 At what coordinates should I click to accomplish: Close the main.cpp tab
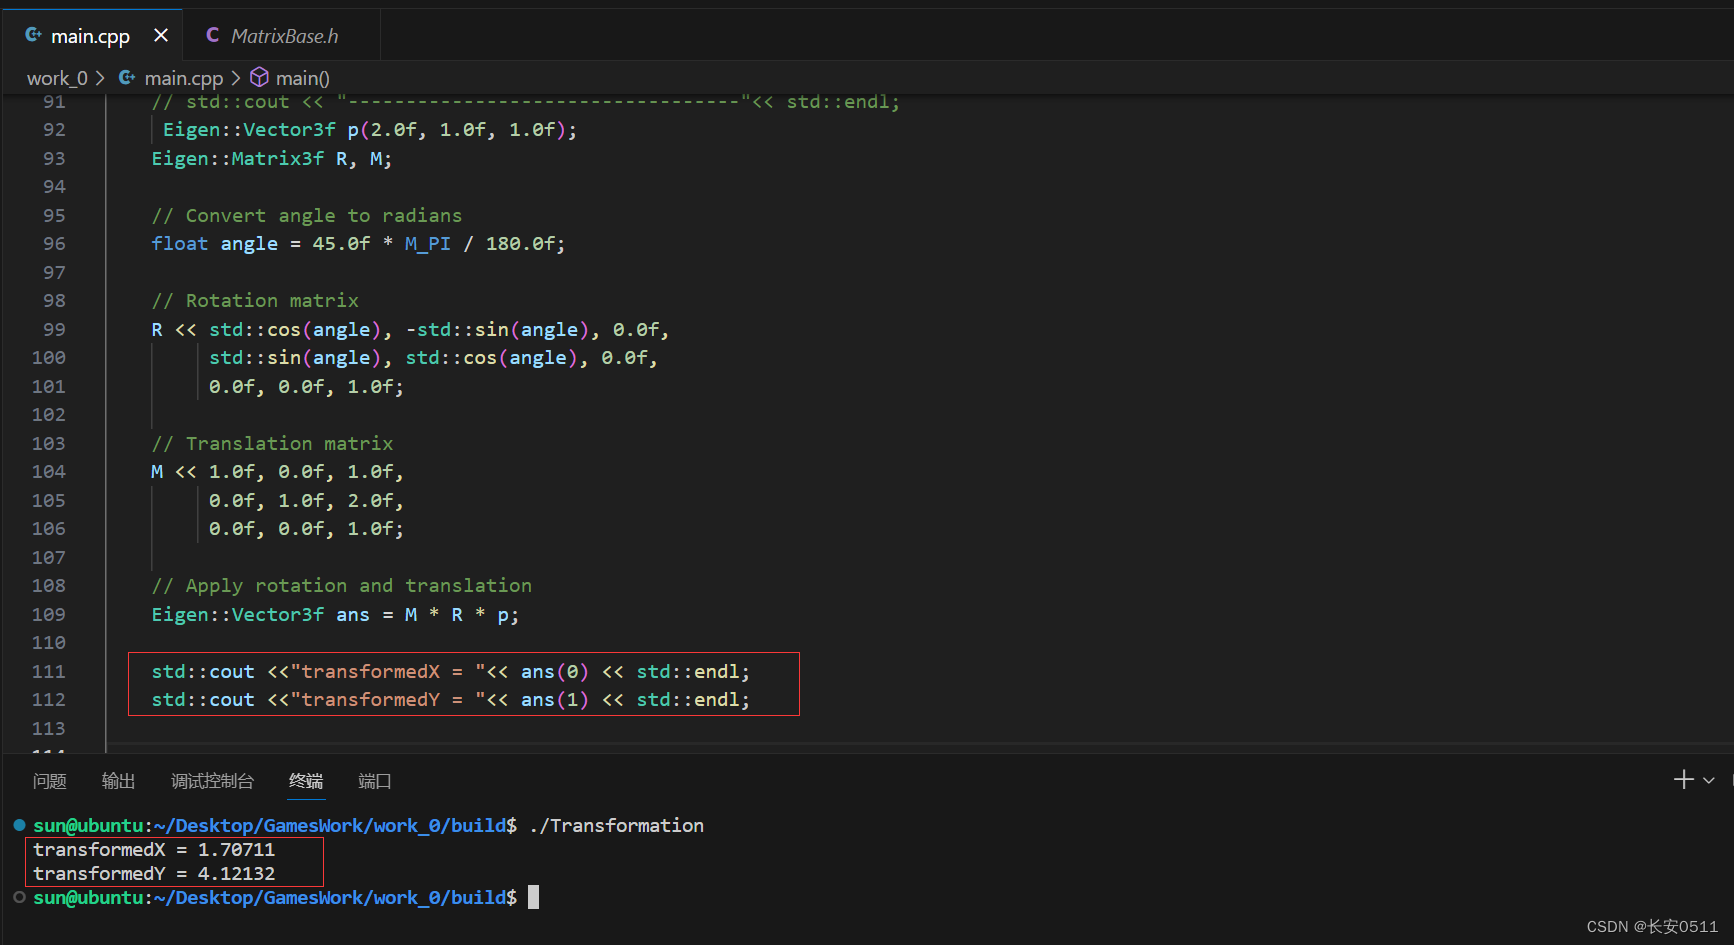[161, 36]
